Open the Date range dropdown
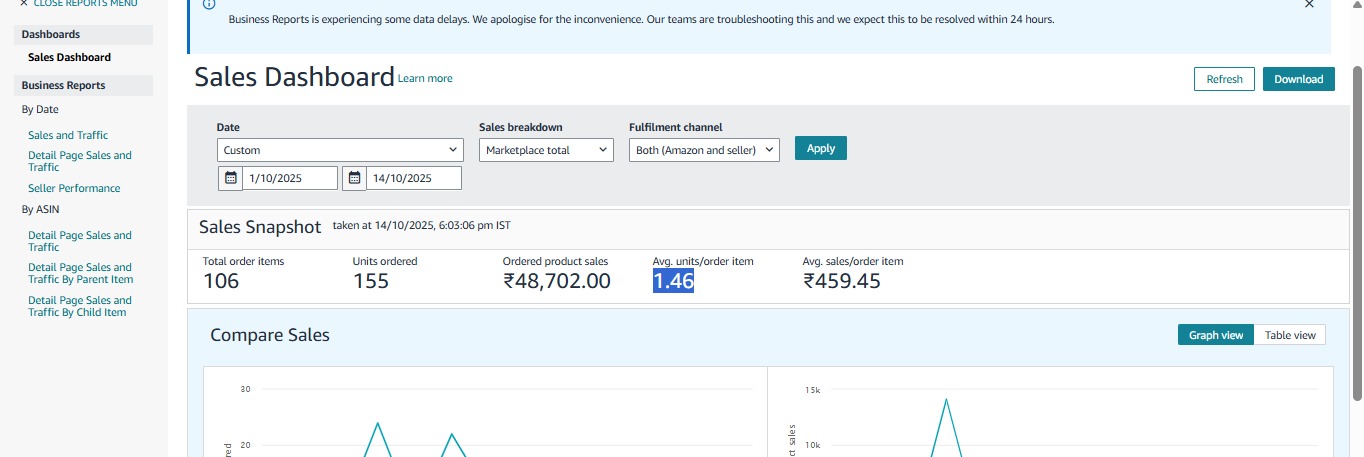 pos(340,150)
